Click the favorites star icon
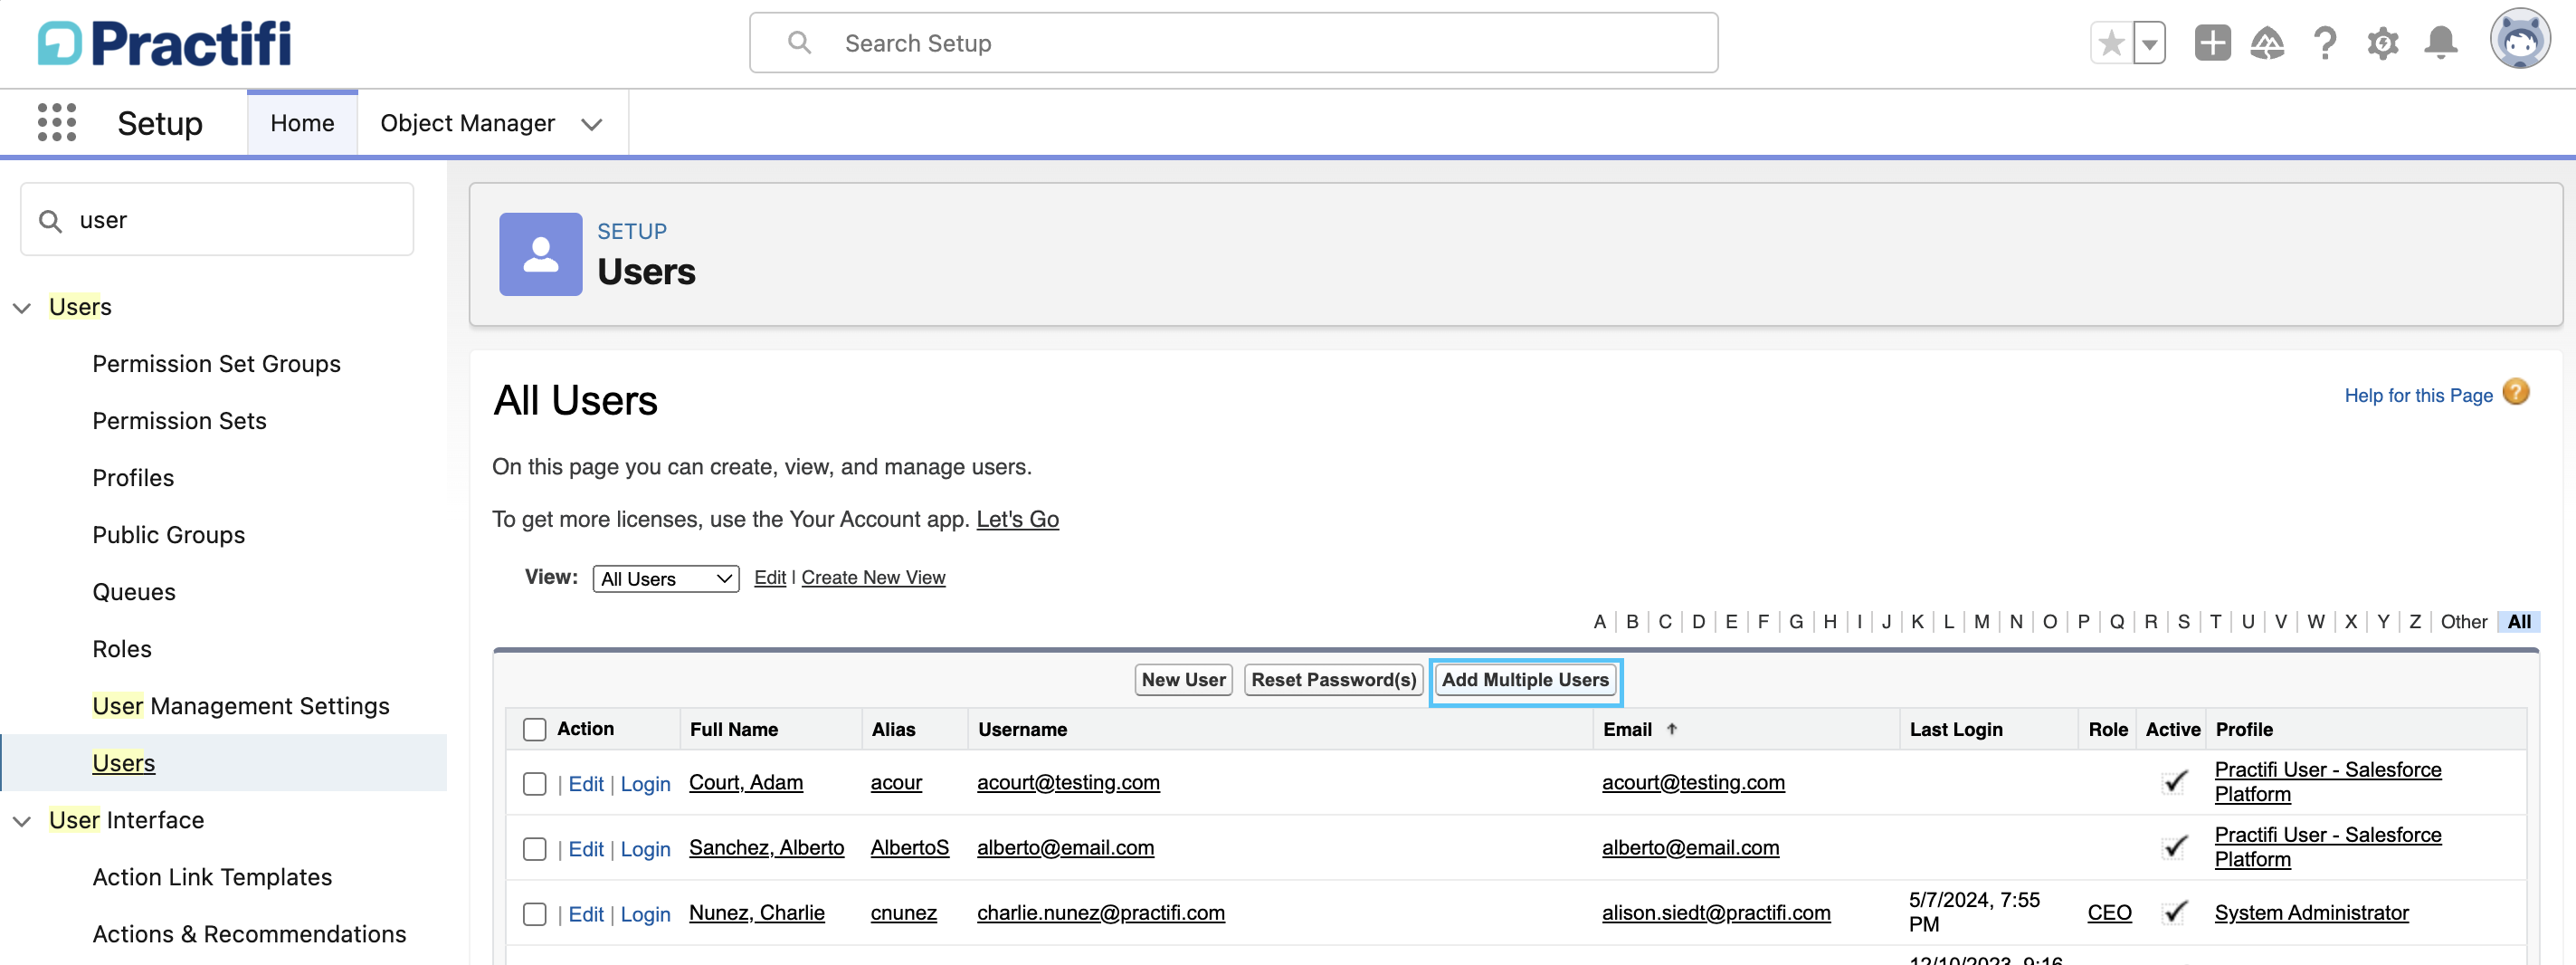The height and width of the screenshot is (965, 2576). coord(2111,43)
